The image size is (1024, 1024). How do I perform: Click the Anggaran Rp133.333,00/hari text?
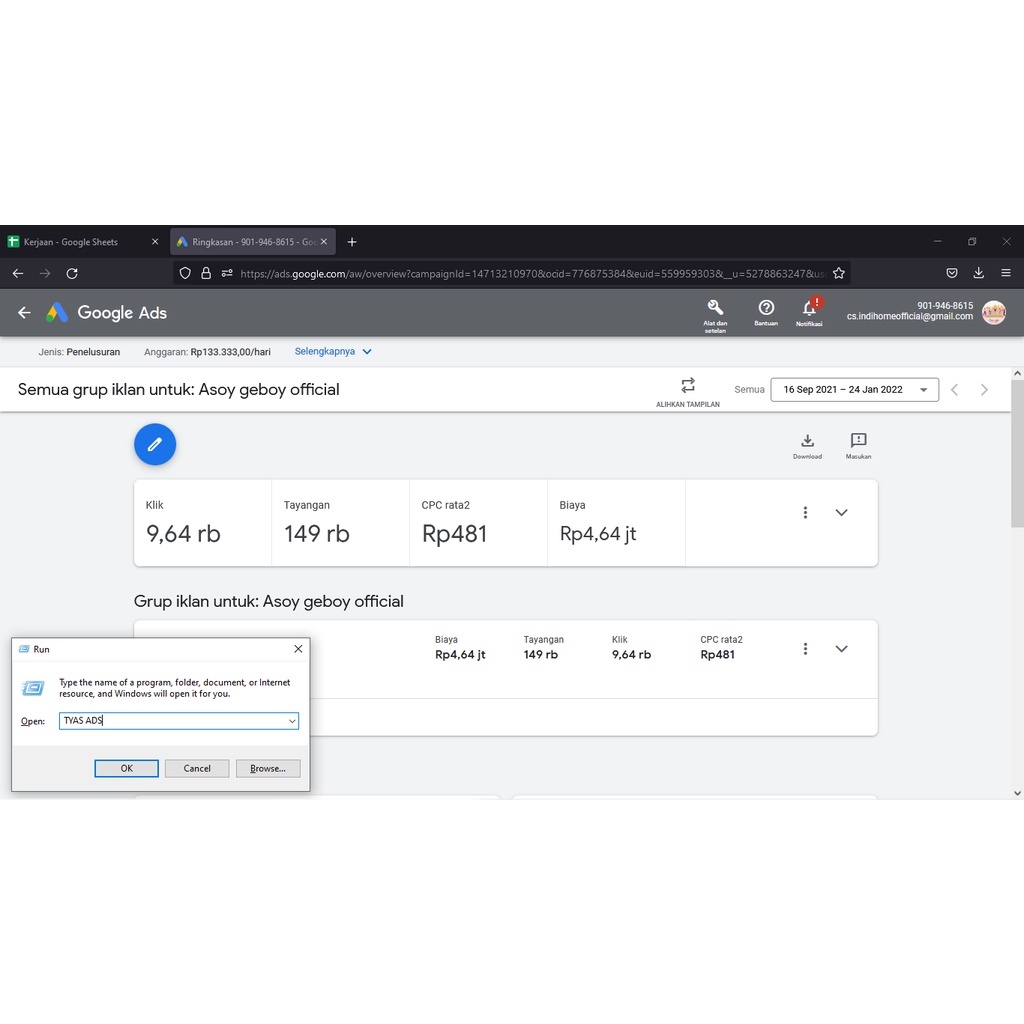point(207,352)
